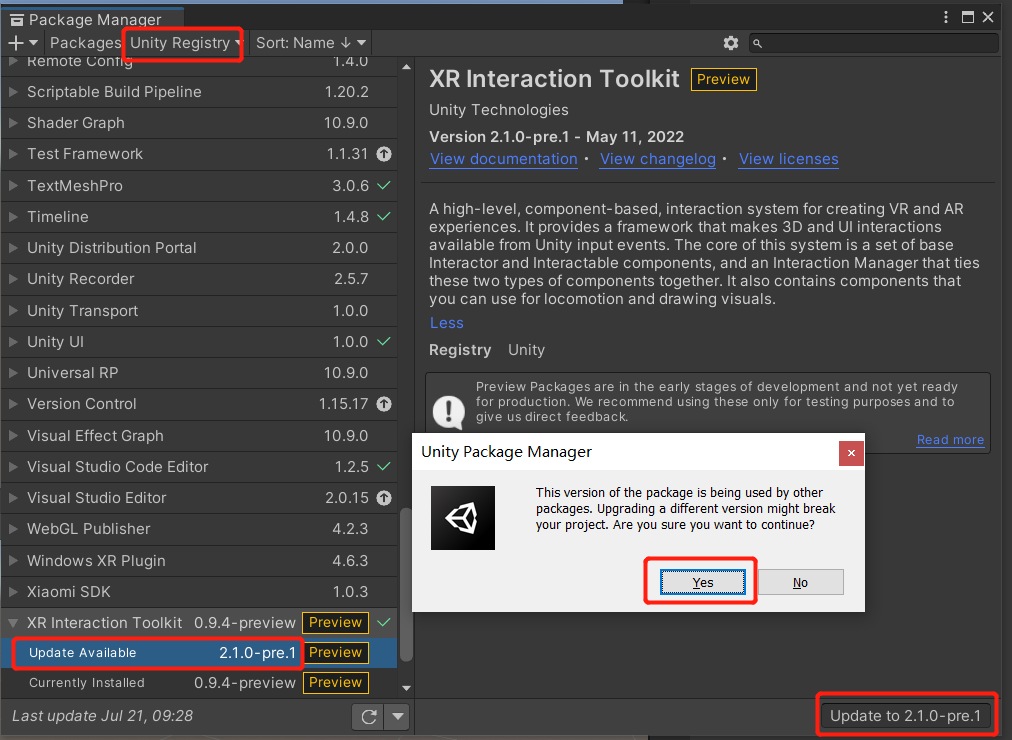1012x740 pixels.
Task: Click the plus icon to add package
Action: [16, 43]
